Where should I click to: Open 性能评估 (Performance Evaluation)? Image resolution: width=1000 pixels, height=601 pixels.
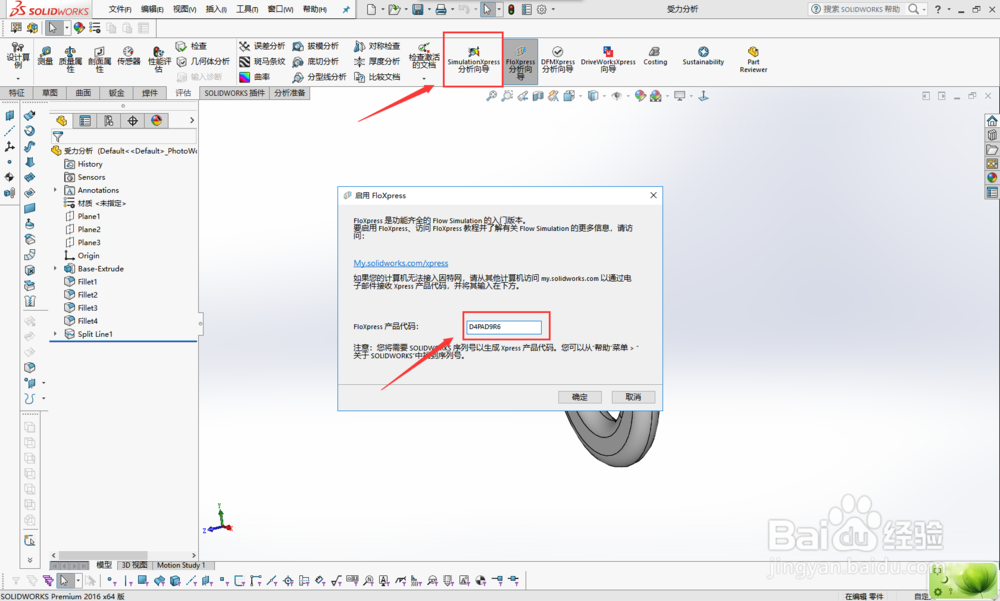click(159, 59)
